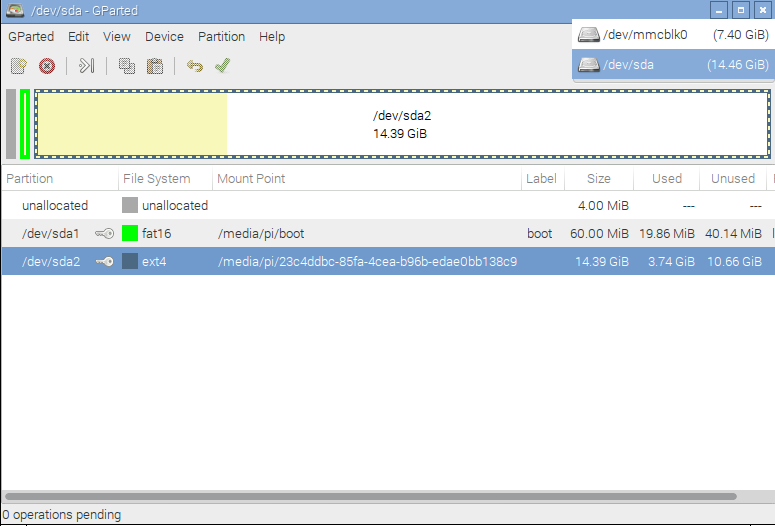Select the /dev/sda2 partition name
The width and height of the screenshot is (775, 526).
coord(51,262)
